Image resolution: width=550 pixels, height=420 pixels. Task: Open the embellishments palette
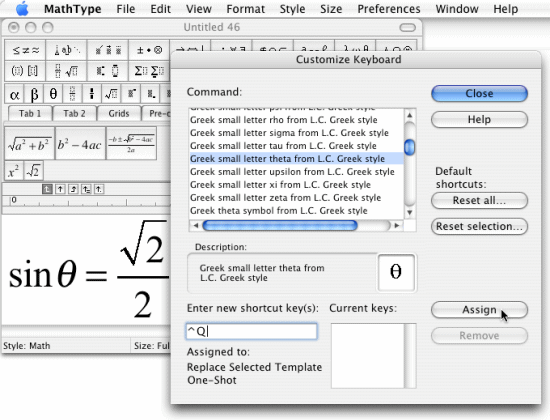click(108, 50)
